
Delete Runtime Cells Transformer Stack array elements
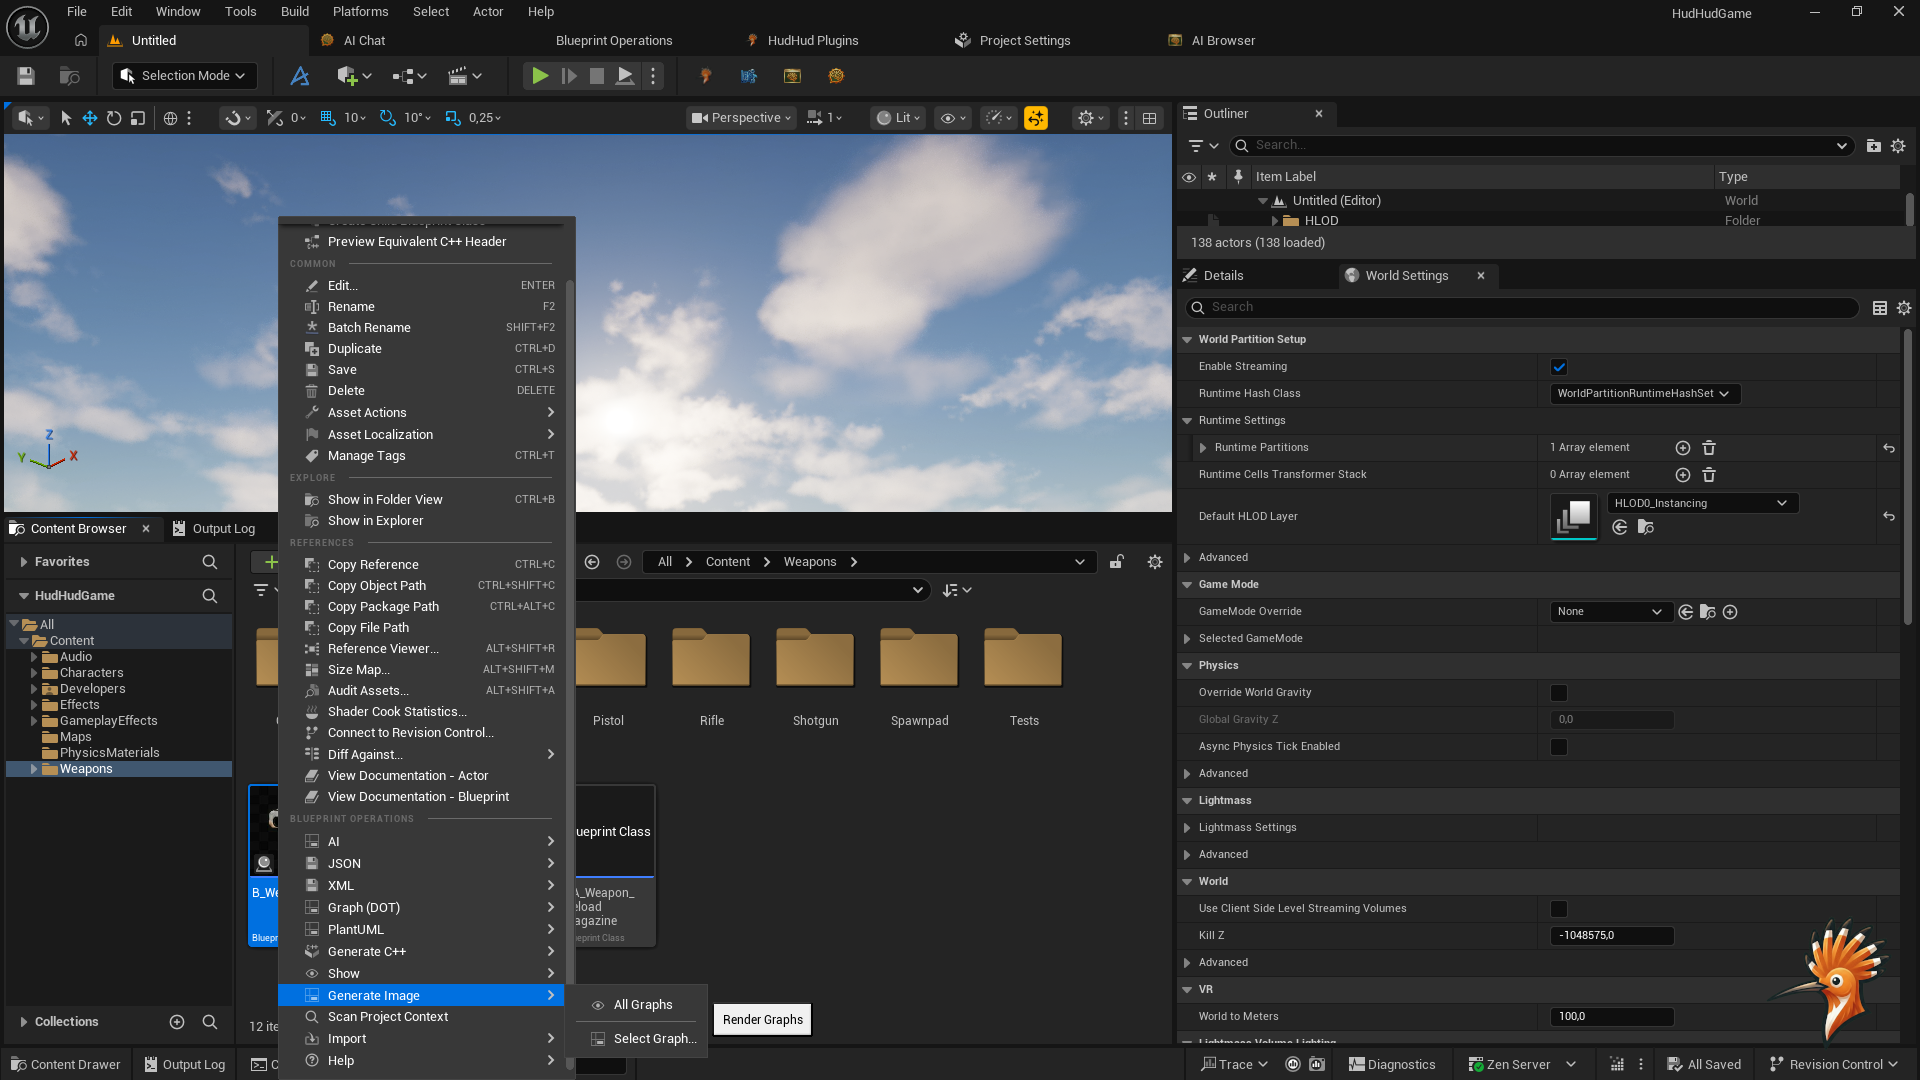[1709, 475]
